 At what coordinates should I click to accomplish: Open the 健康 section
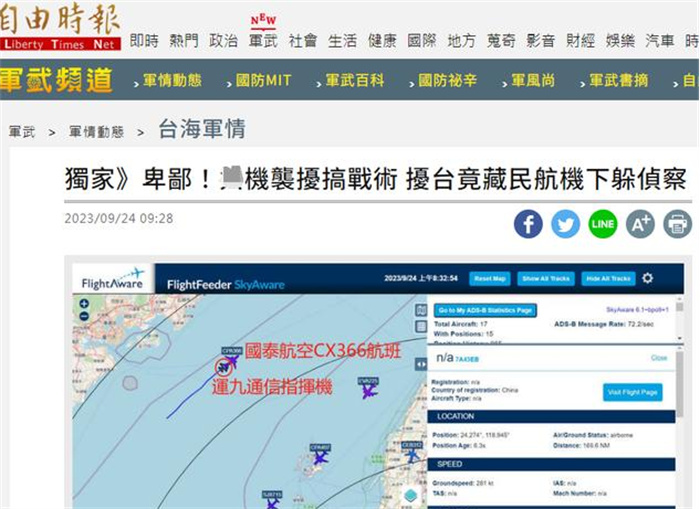tap(382, 41)
